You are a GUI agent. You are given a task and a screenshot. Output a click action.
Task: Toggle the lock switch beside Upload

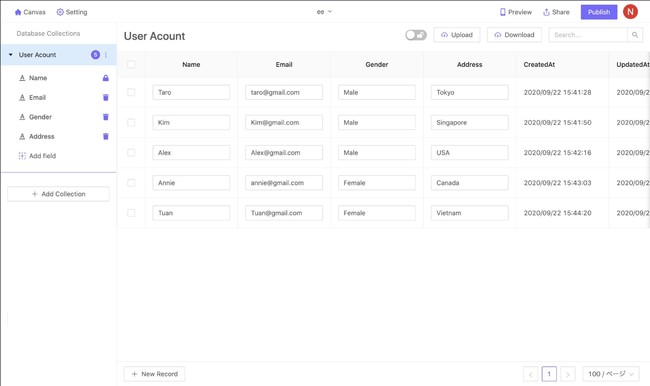416,35
